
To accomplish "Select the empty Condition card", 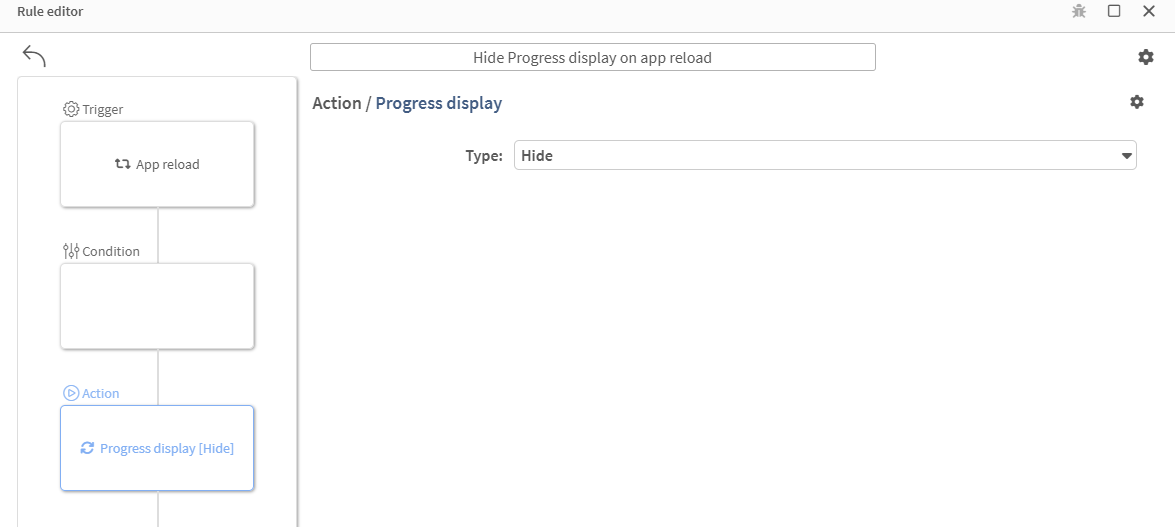I will point(157,306).
